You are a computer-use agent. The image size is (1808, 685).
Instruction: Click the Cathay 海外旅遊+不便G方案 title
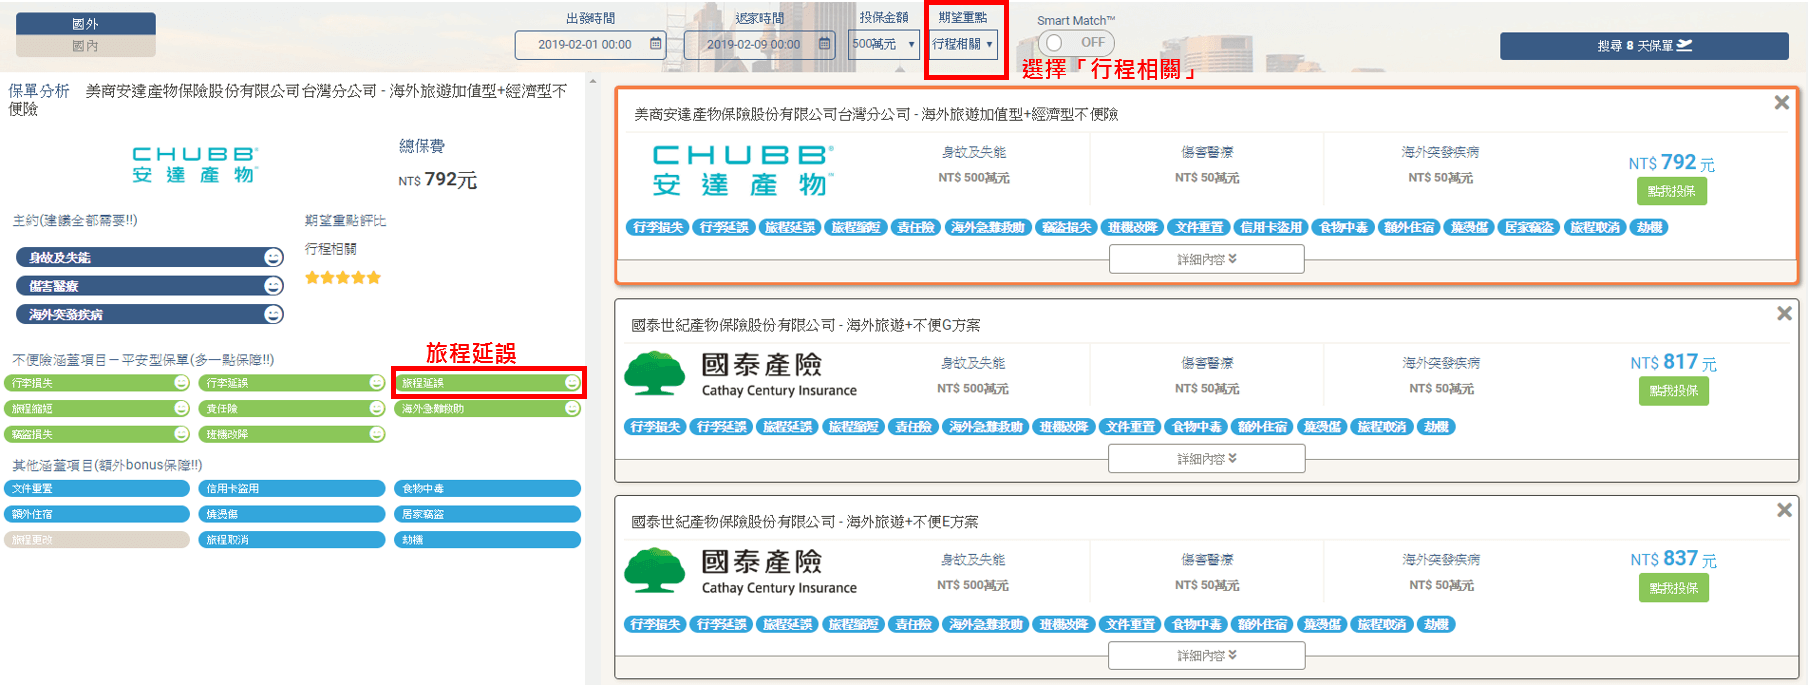pos(806,325)
